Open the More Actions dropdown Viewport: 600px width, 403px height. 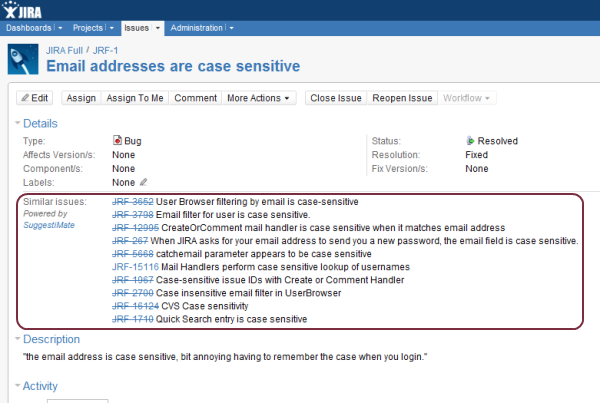260,98
